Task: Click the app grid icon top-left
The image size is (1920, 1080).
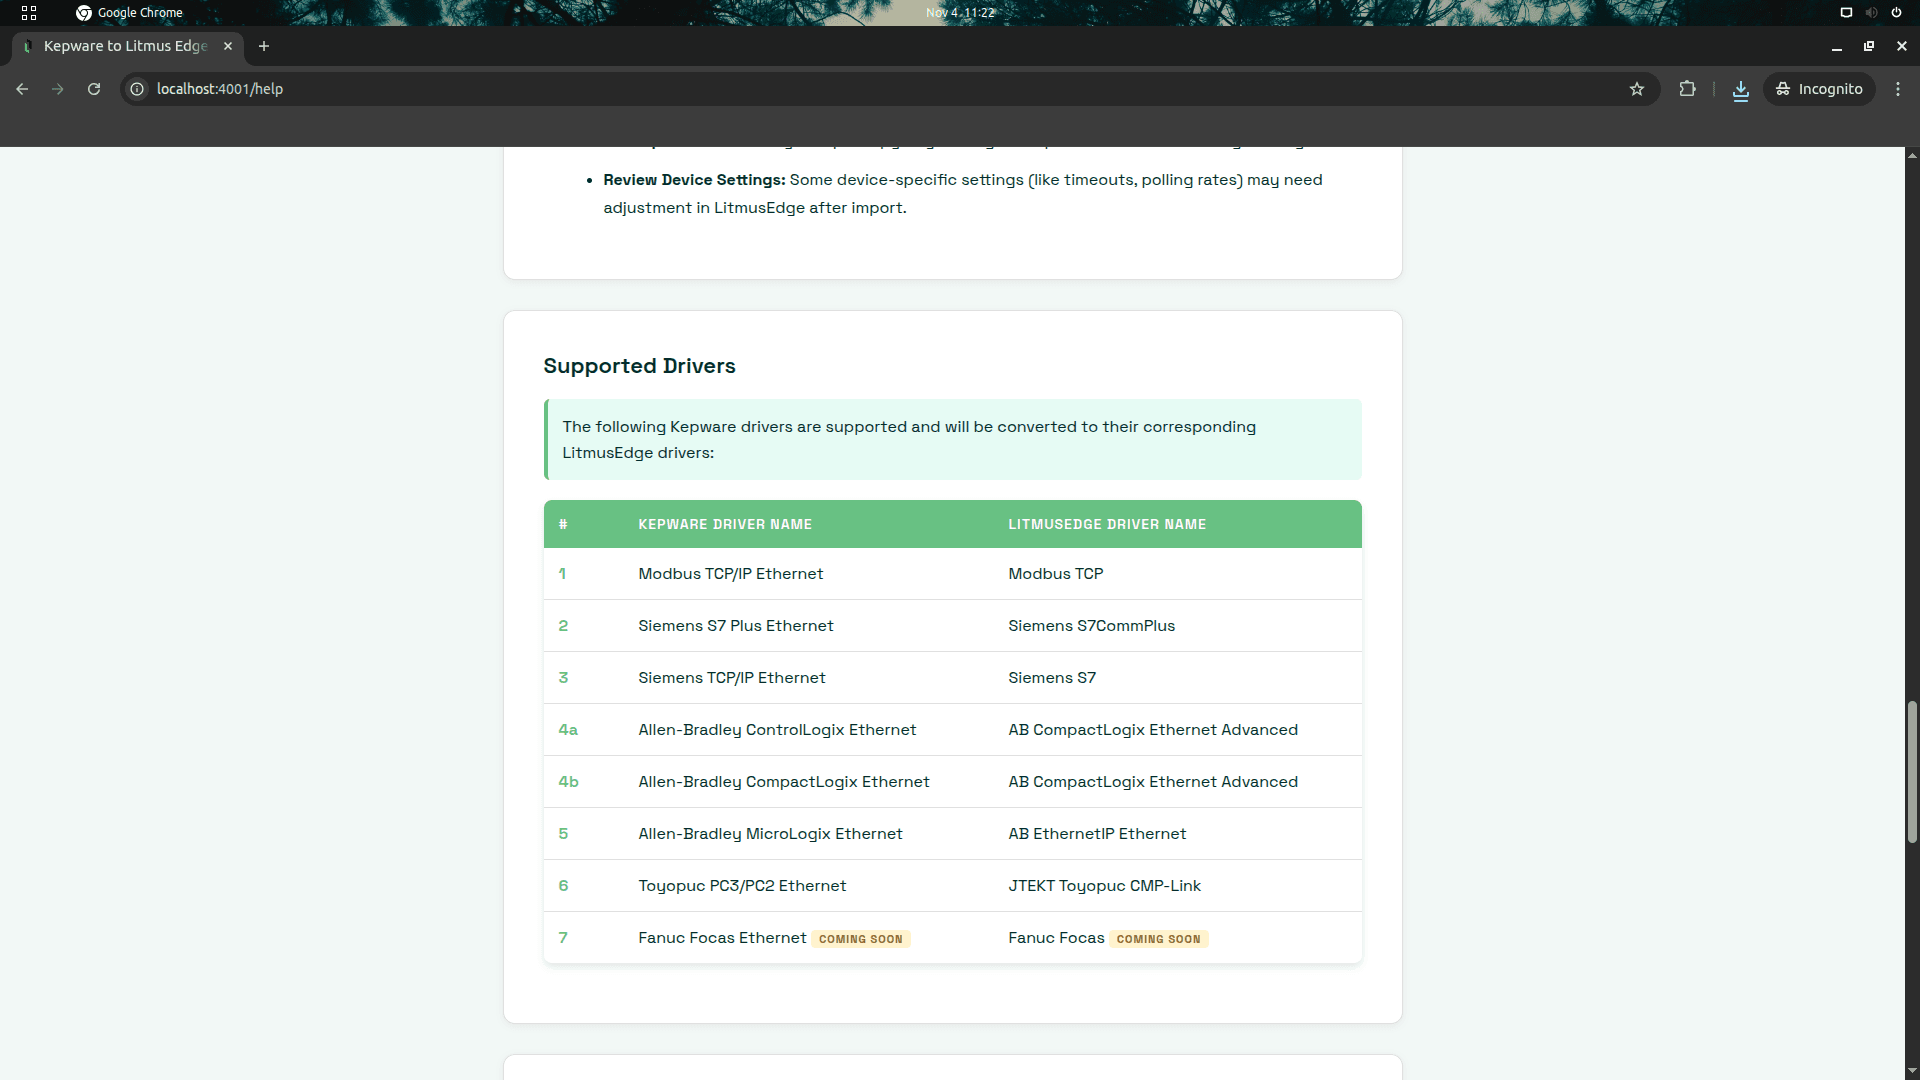Action: (29, 13)
